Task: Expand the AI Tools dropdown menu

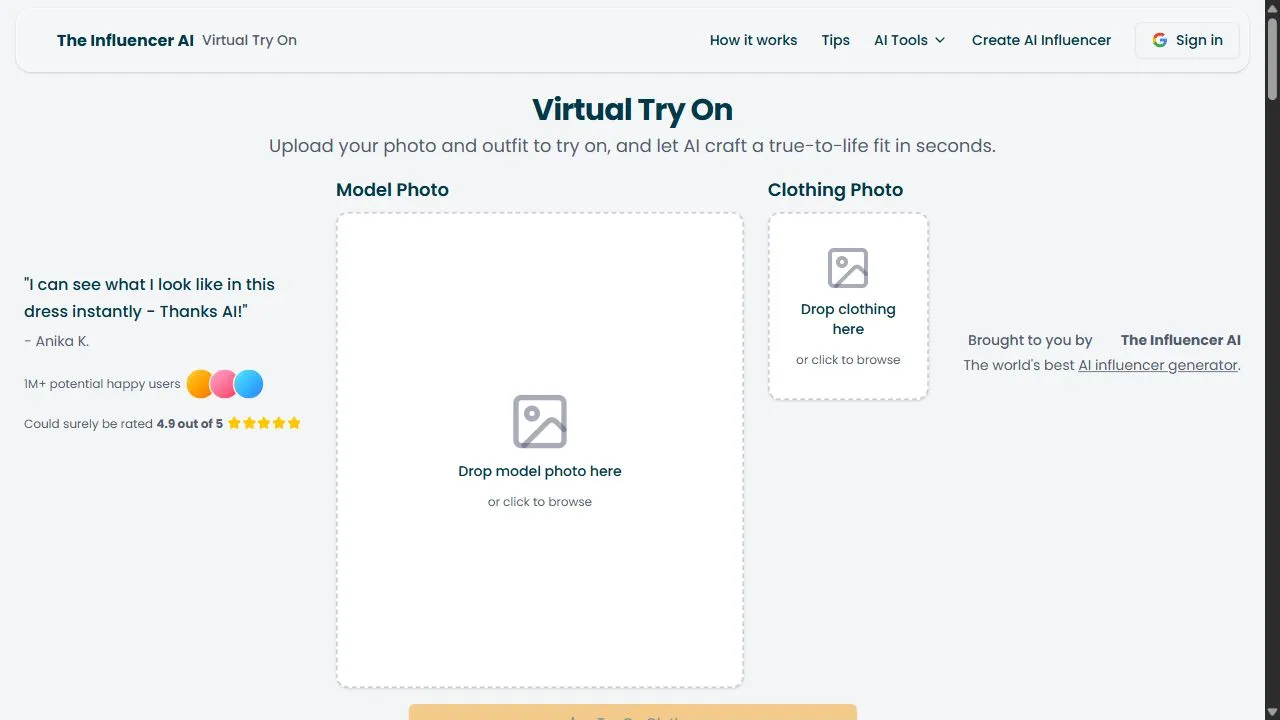Action: click(909, 40)
